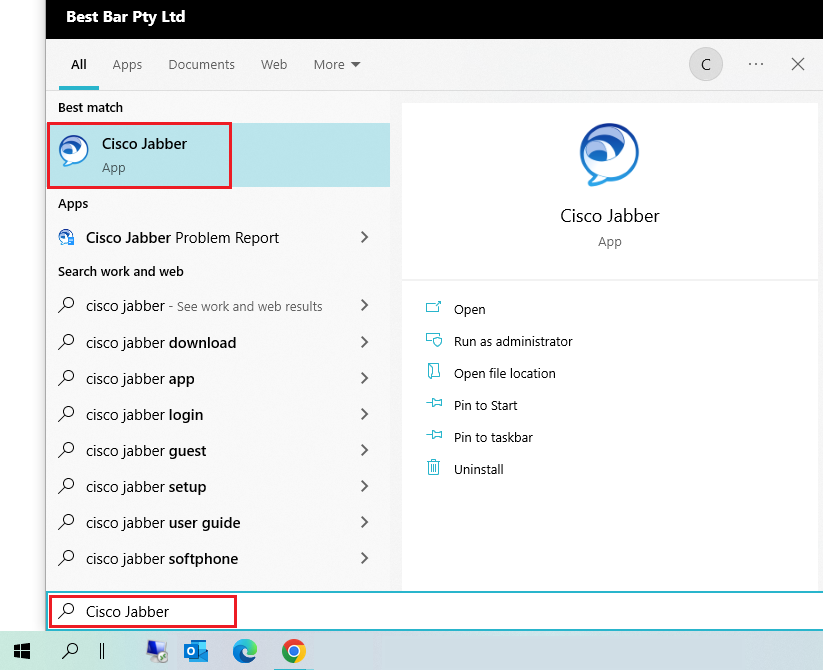823x670 pixels.
Task: Select 'Cisco Jabber Problem Report' app text
Action: click(x=182, y=238)
